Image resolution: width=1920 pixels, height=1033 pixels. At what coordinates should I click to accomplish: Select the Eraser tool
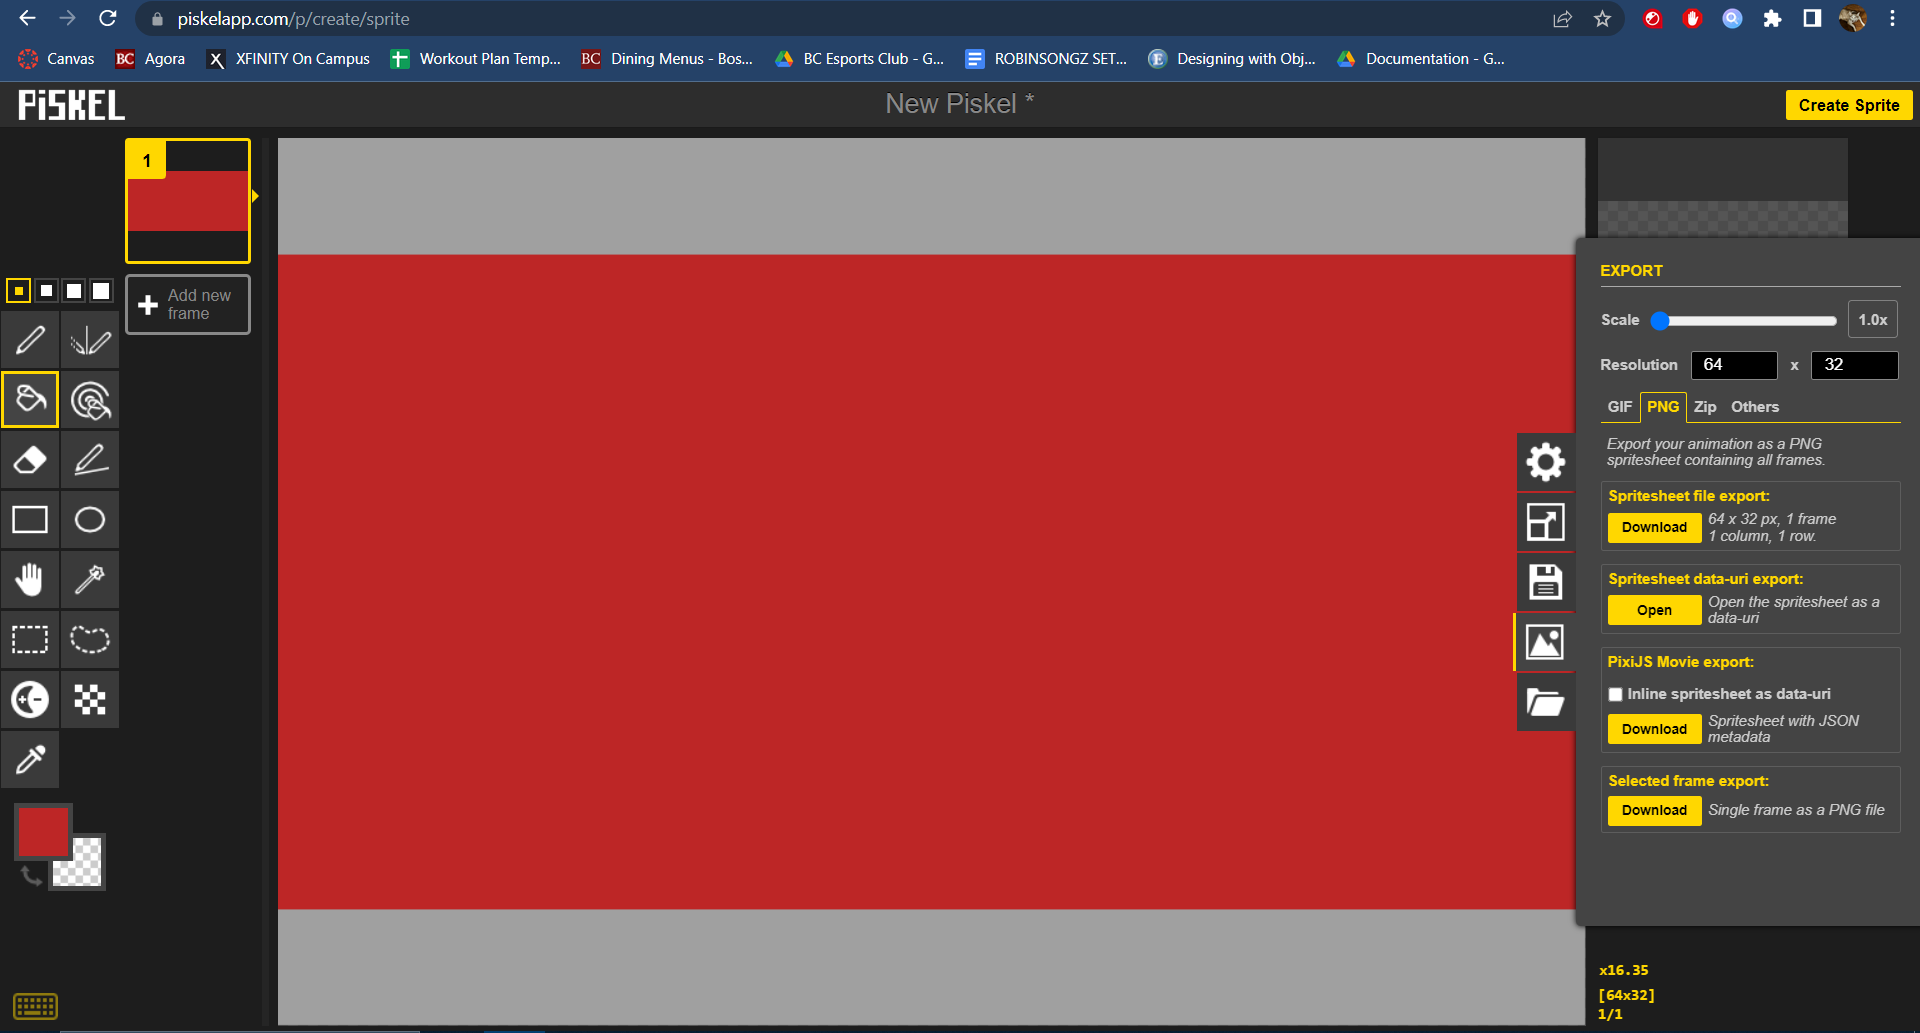click(x=30, y=460)
